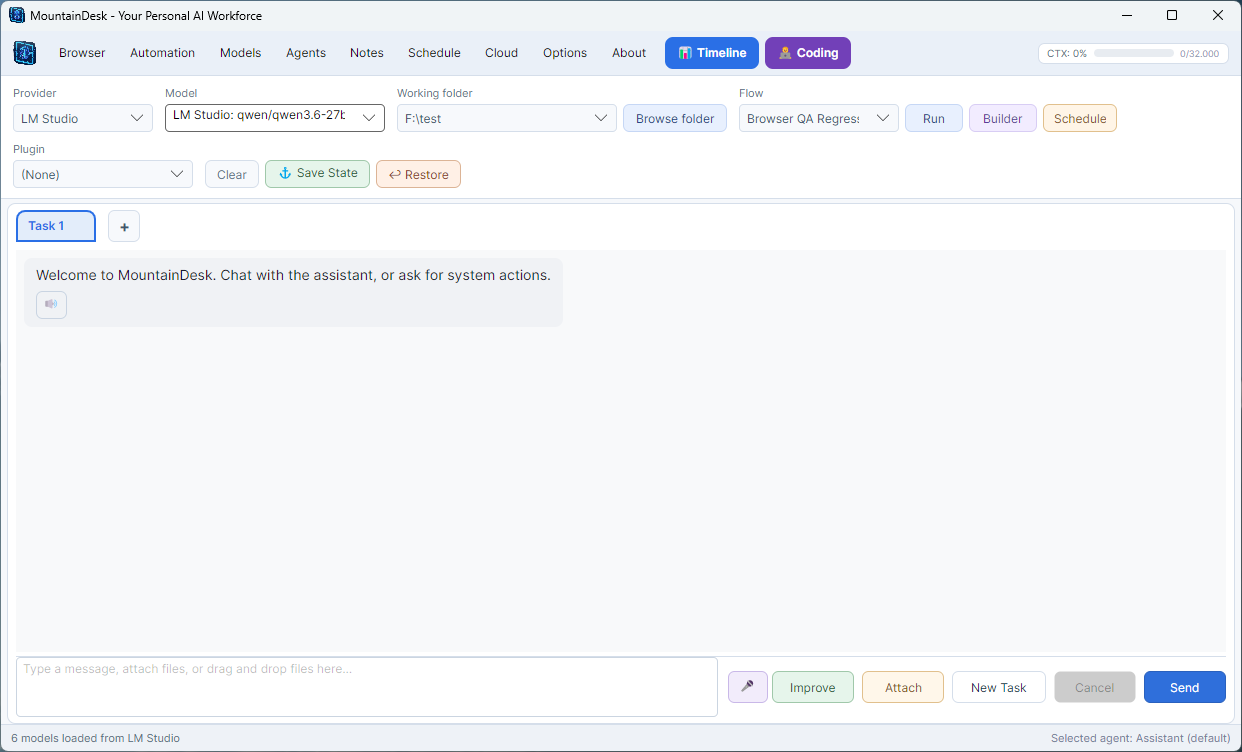Switch to the Coding view
Image resolution: width=1242 pixels, height=752 pixels.
point(808,53)
